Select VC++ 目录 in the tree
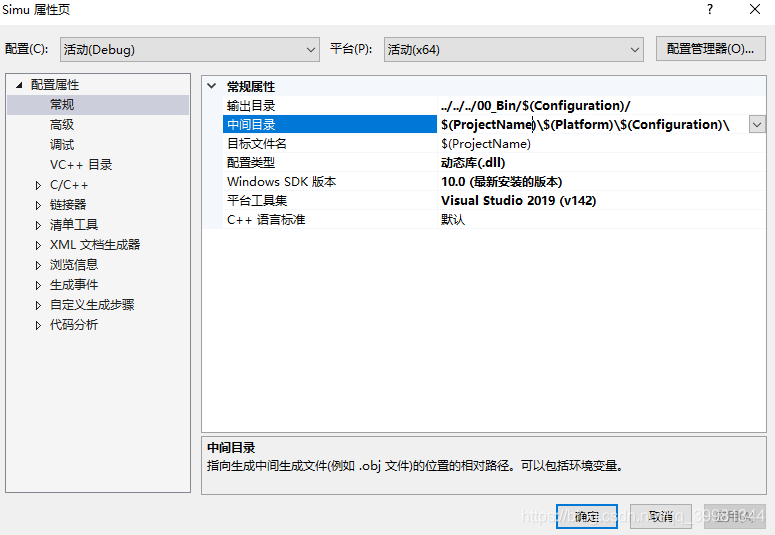 (x=81, y=165)
